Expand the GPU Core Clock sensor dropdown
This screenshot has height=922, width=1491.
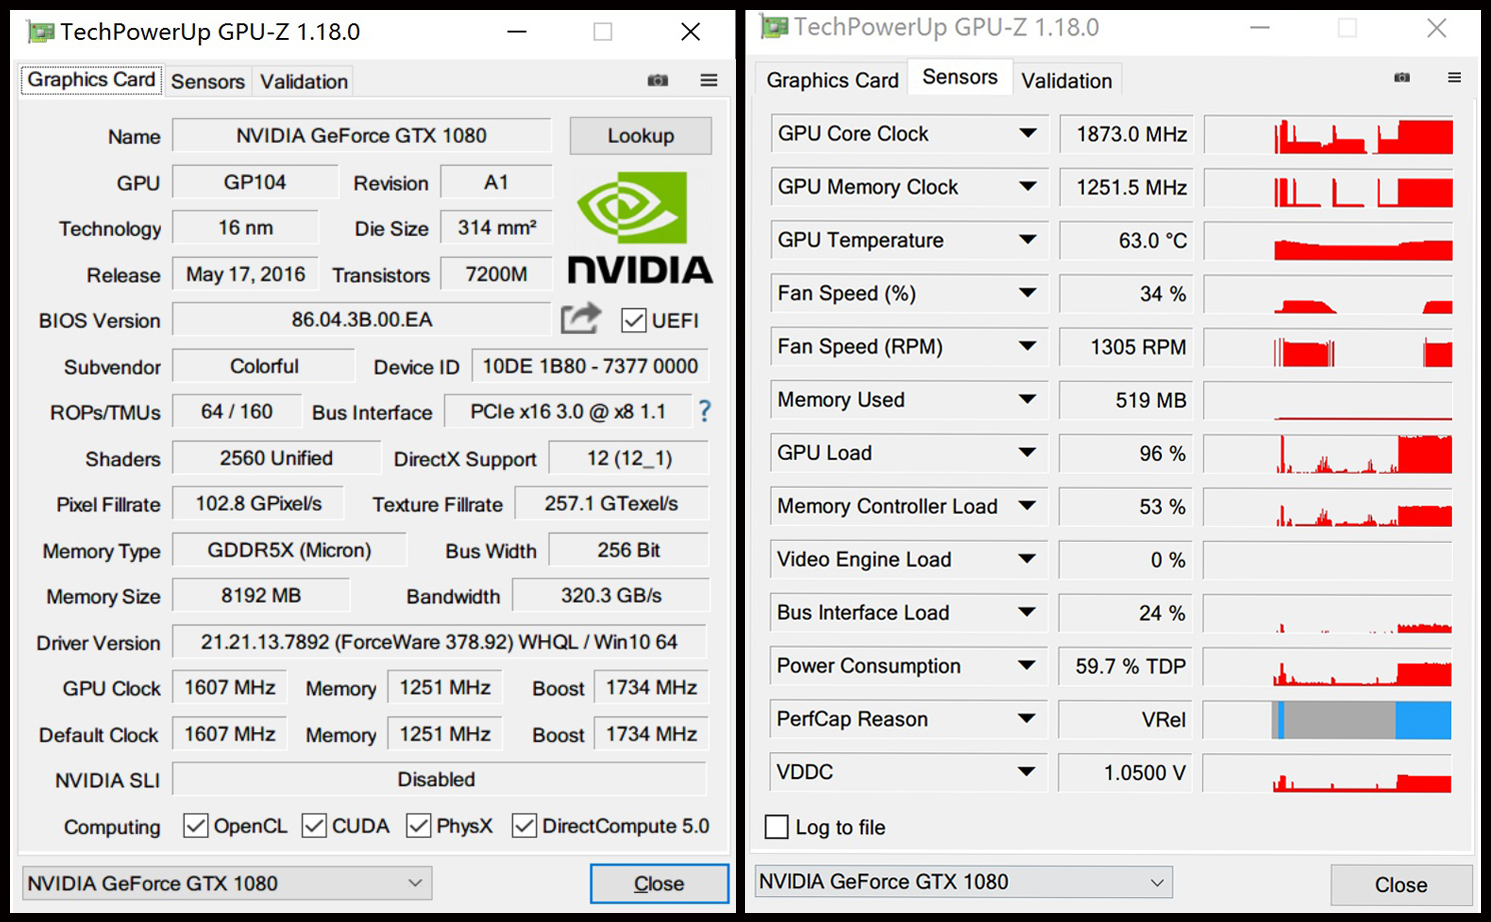pyautogui.click(x=1027, y=133)
